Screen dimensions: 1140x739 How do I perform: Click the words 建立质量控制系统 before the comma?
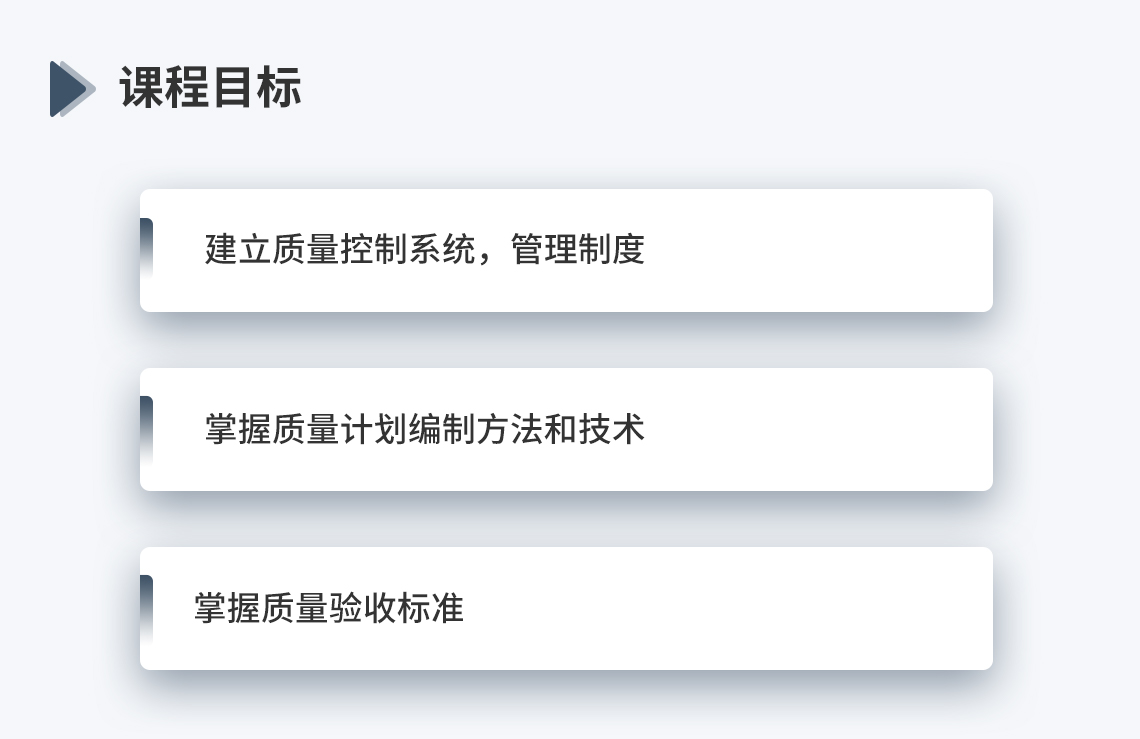tap(340, 249)
